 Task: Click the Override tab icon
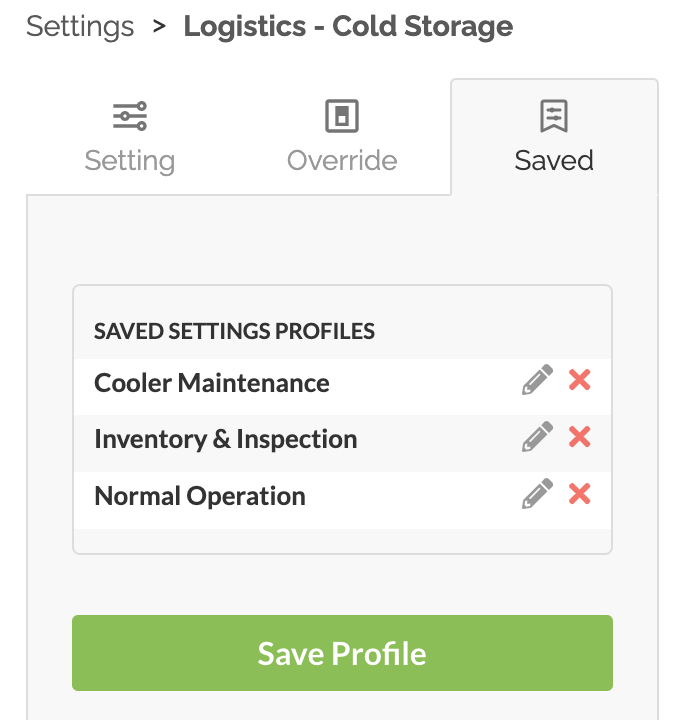tap(342, 117)
